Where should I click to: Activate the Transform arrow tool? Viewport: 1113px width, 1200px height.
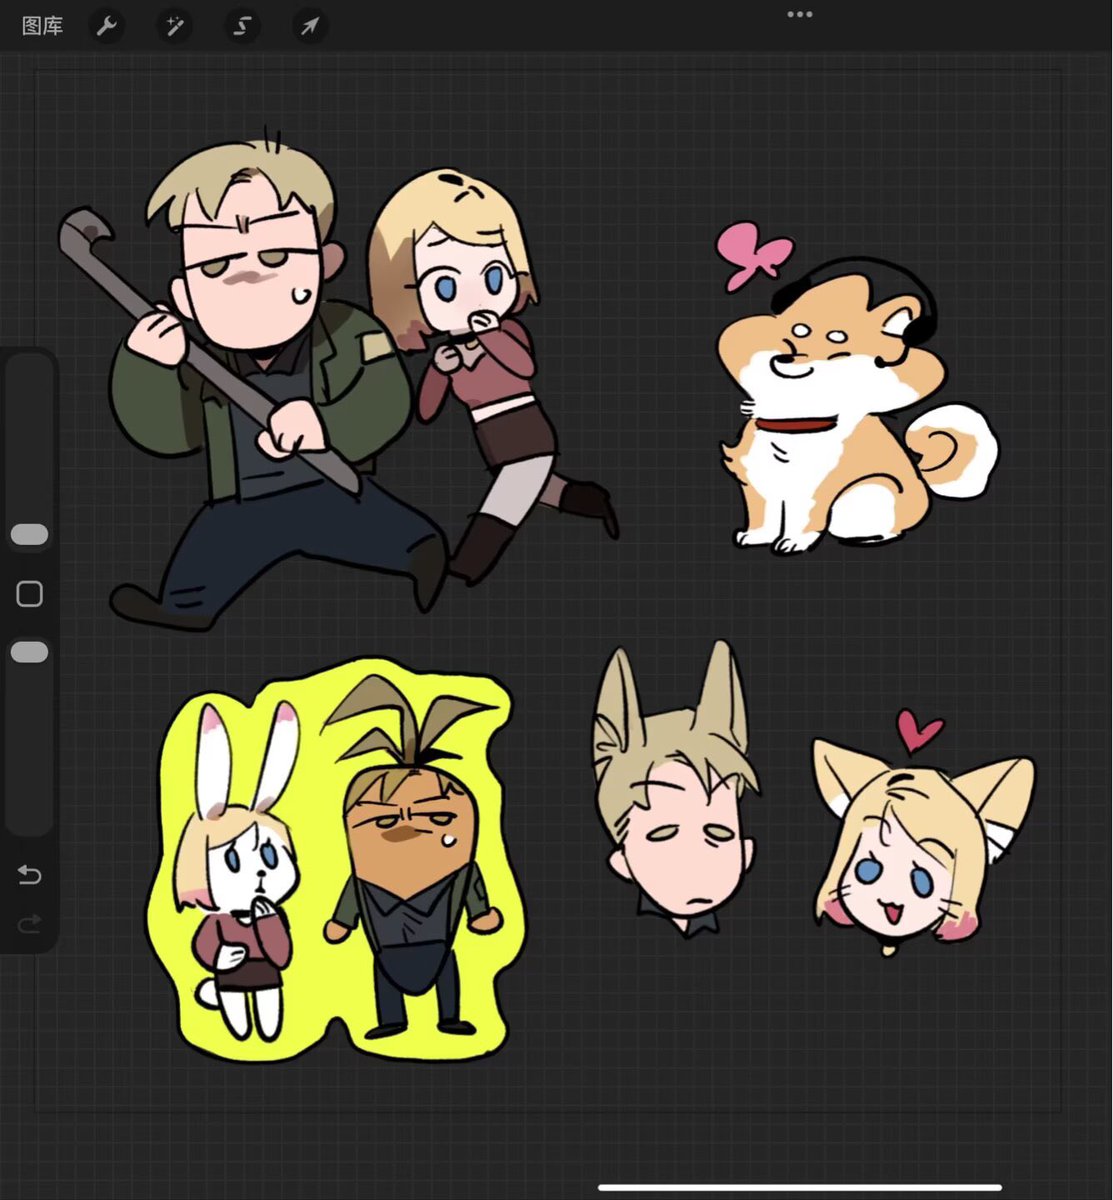click(x=311, y=26)
